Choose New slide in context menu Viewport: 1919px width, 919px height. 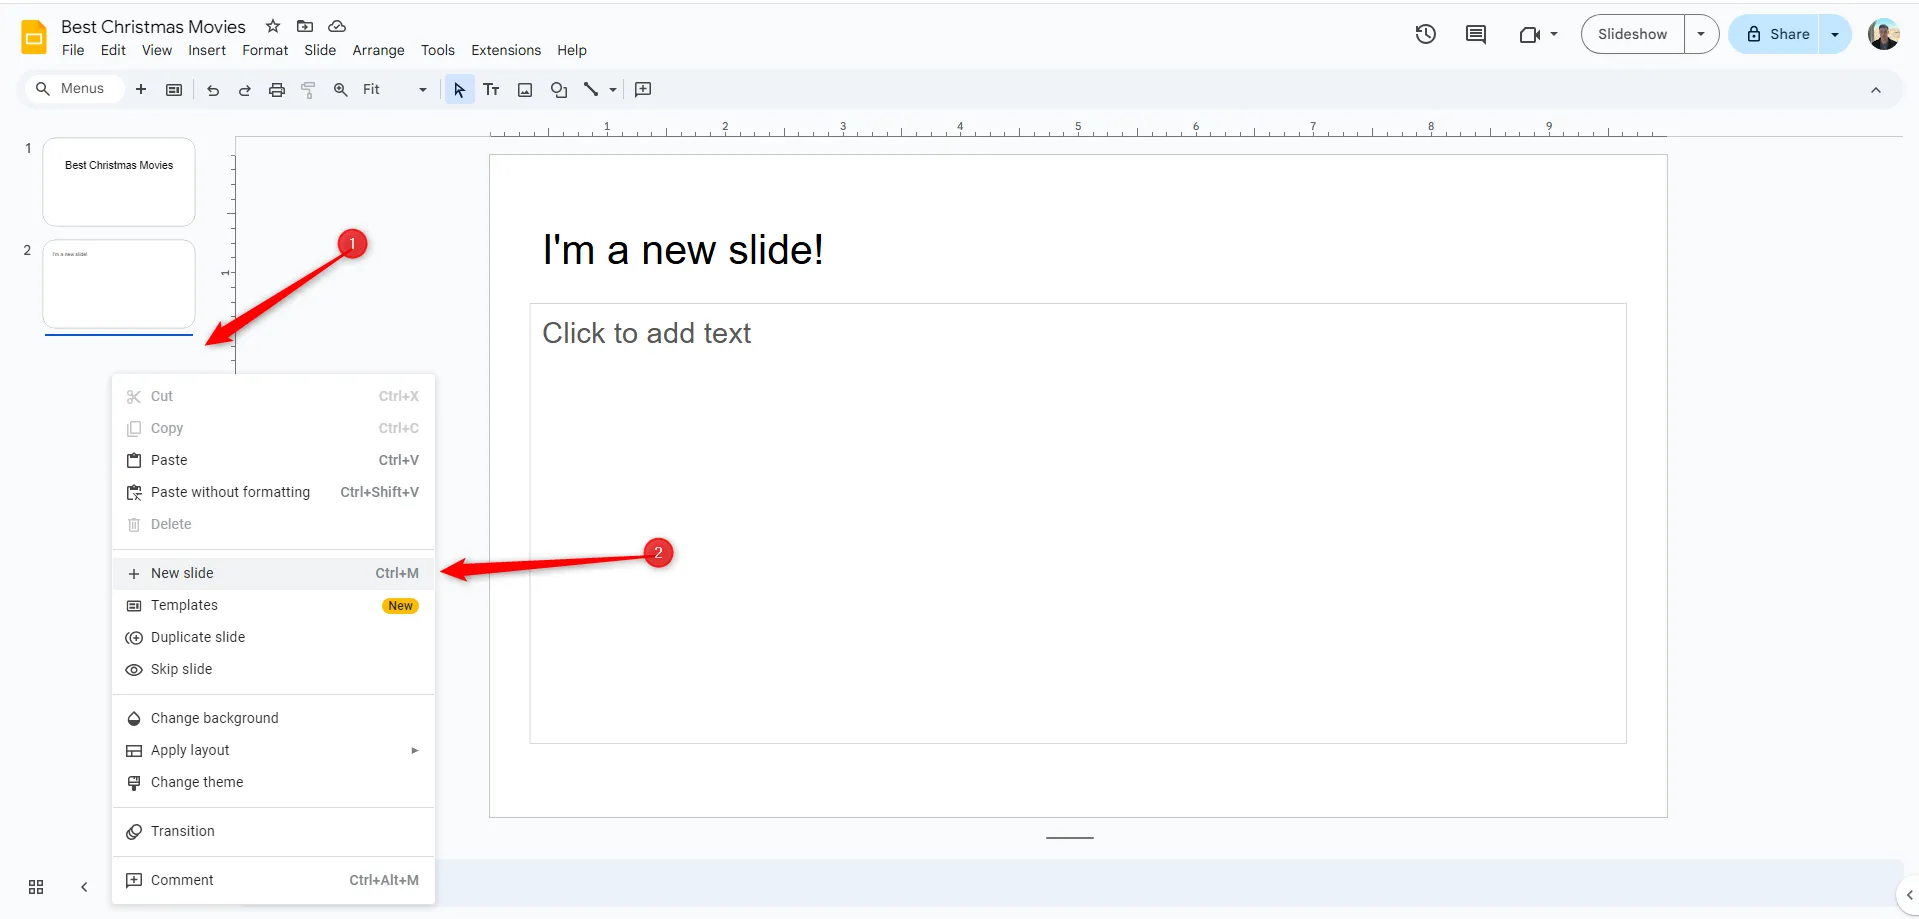[x=273, y=573]
